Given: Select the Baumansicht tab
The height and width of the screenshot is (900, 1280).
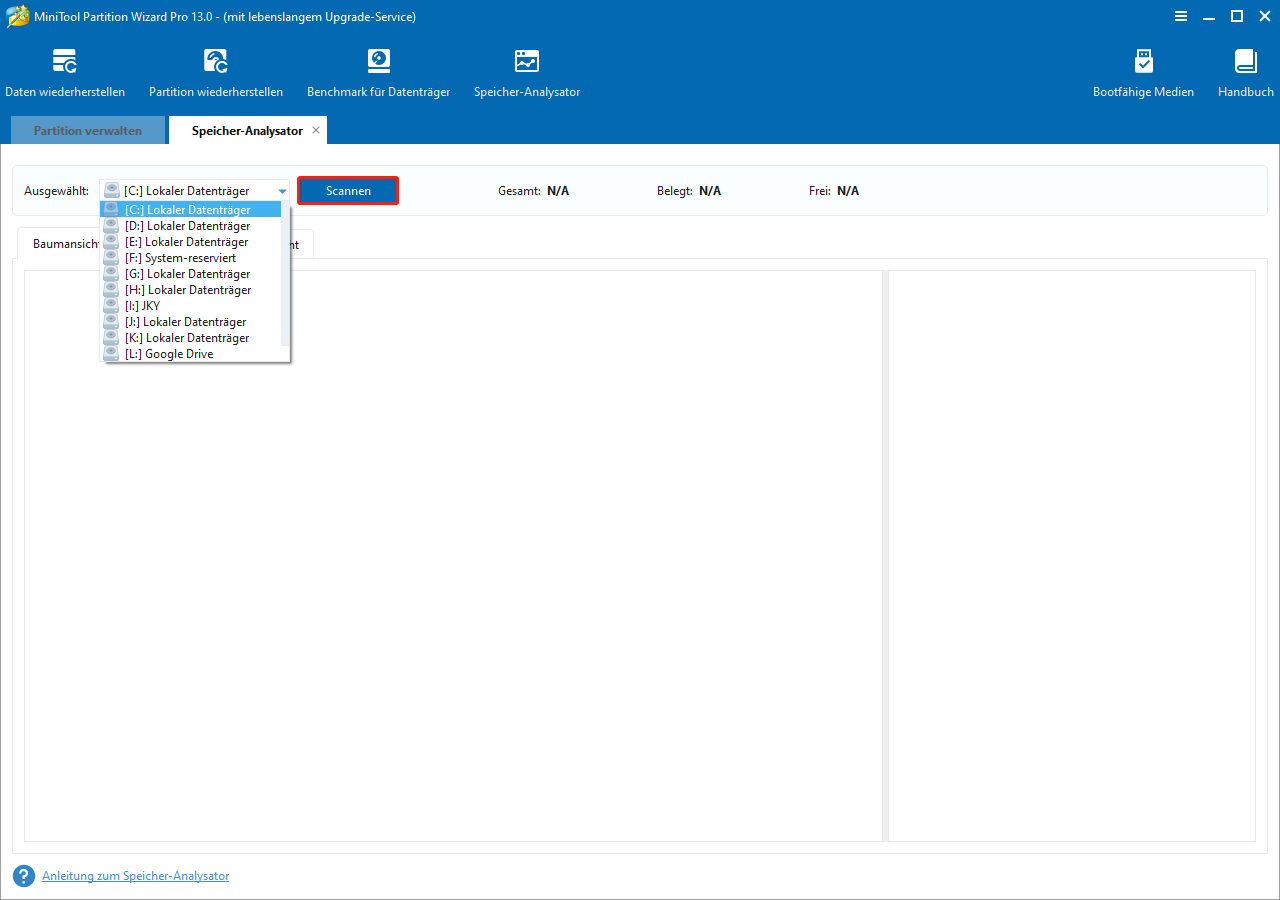Looking at the screenshot, I should point(63,243).
